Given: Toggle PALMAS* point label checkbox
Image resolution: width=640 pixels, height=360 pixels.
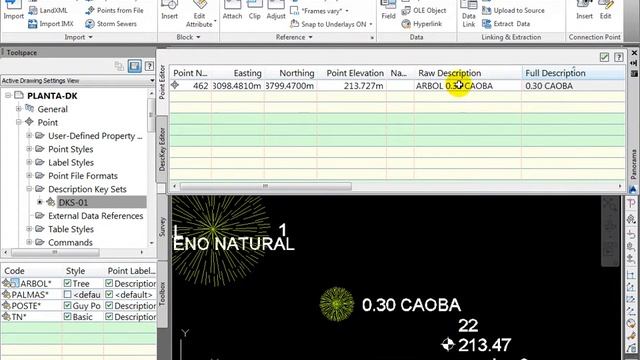Looking at the screenshot, I should (x=109, y=294).
